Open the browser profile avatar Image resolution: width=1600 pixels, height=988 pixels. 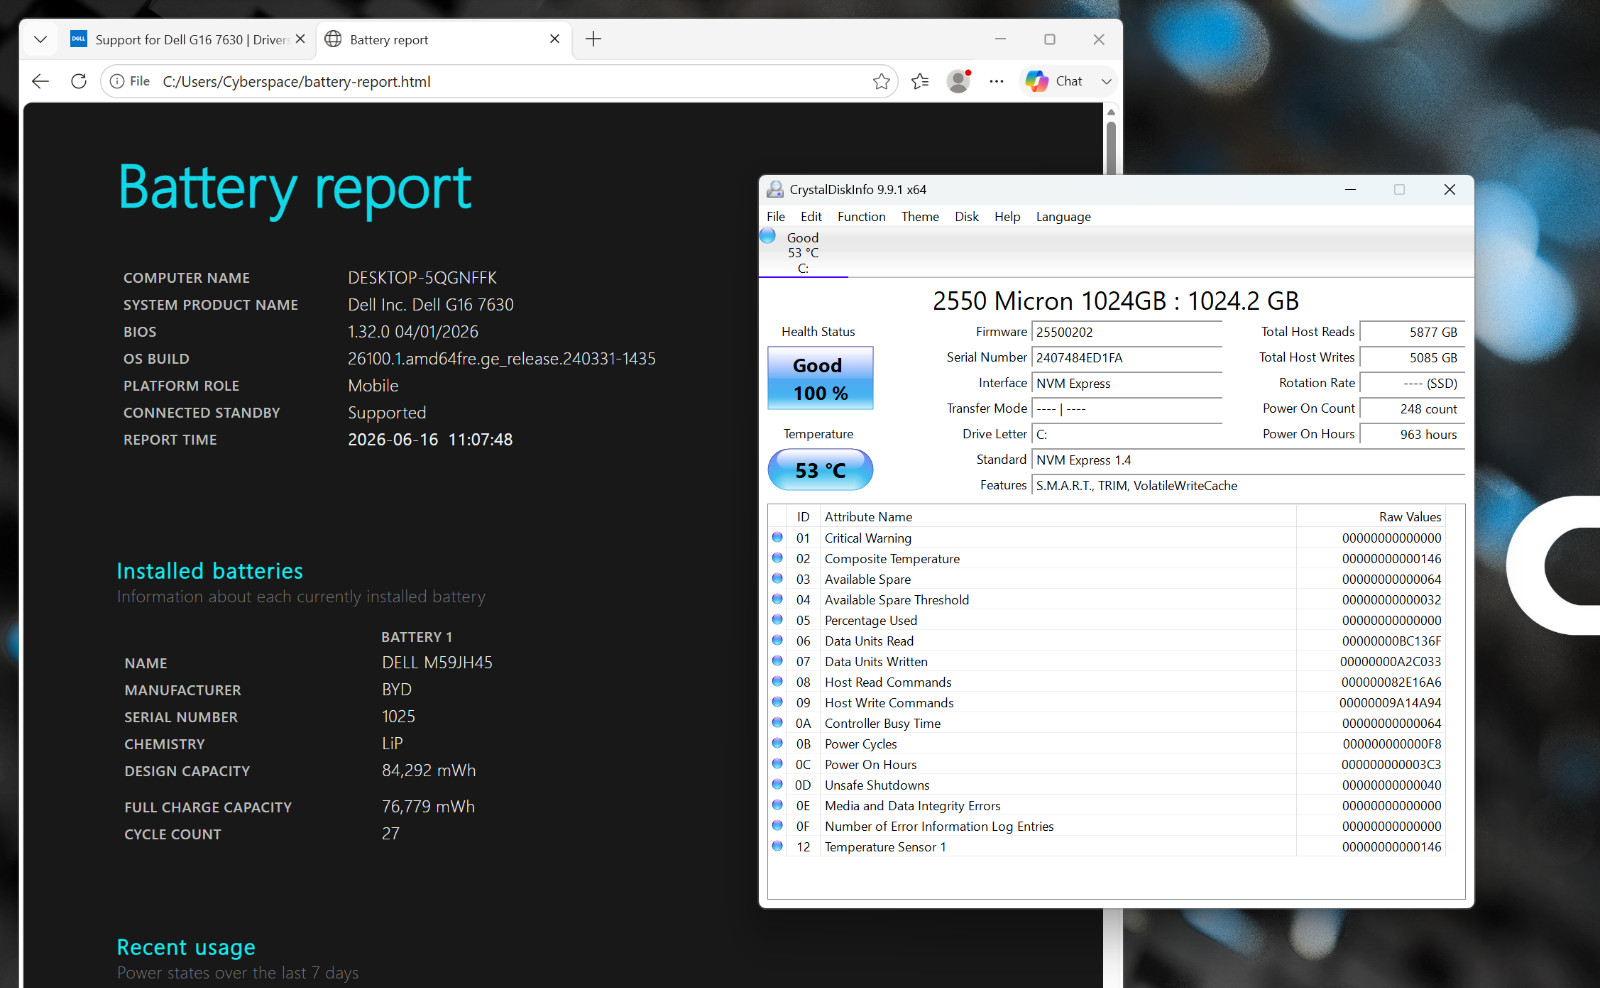pos(959,81)
